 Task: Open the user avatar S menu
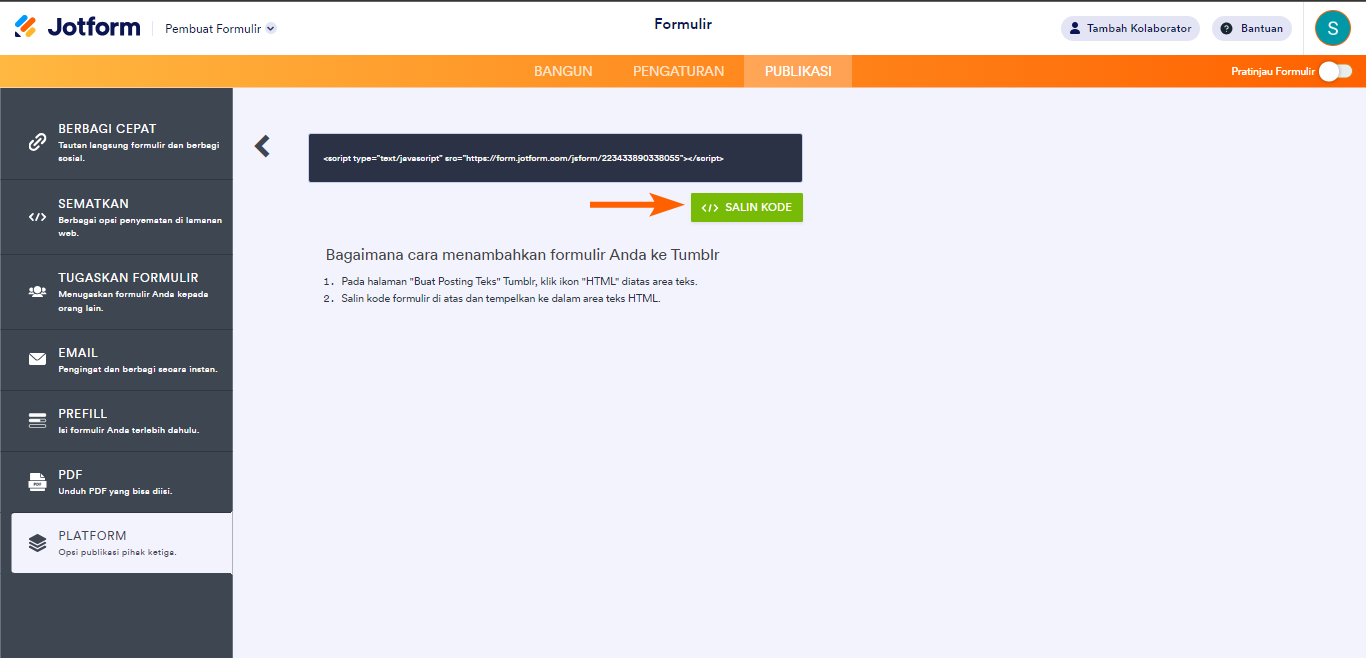tap(1332, 28)
